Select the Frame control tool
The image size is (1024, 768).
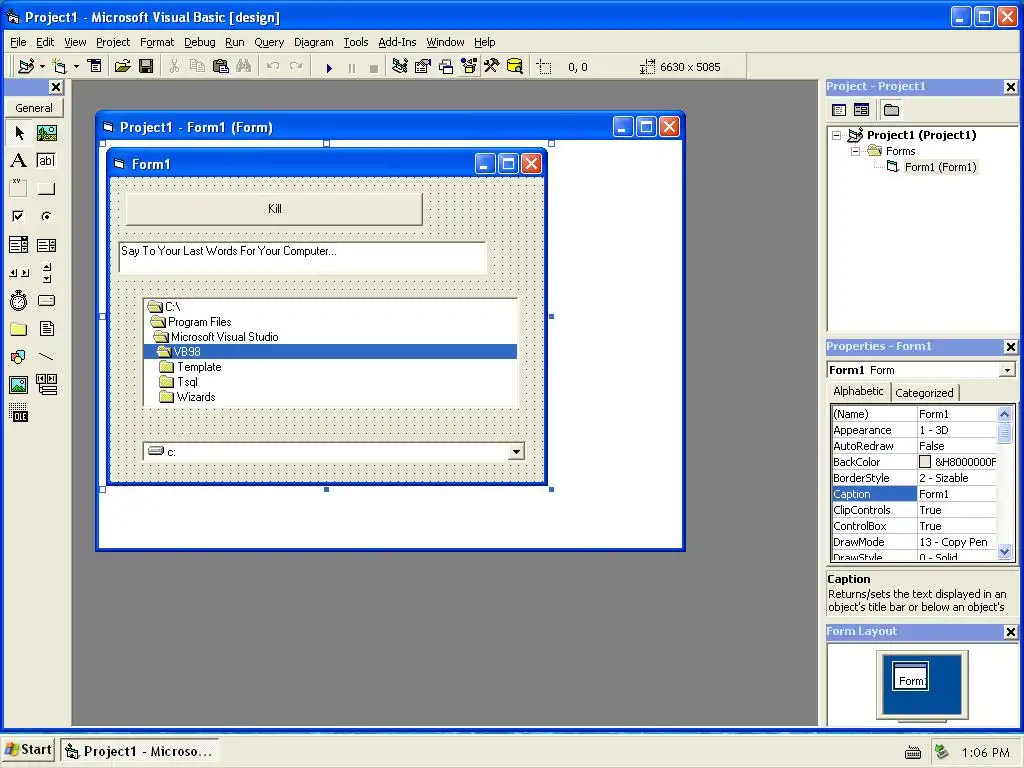(19, 189)
